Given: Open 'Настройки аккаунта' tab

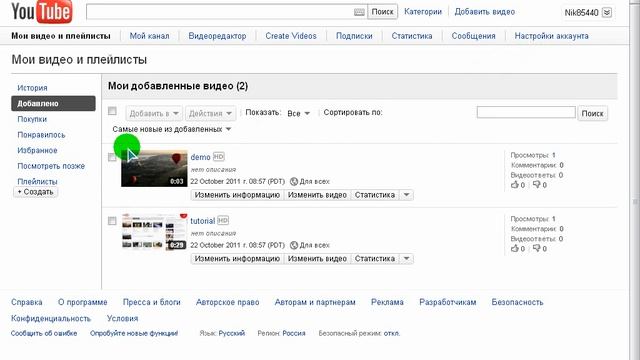Looking at the screenshot, I should click(x=551, y=36).
